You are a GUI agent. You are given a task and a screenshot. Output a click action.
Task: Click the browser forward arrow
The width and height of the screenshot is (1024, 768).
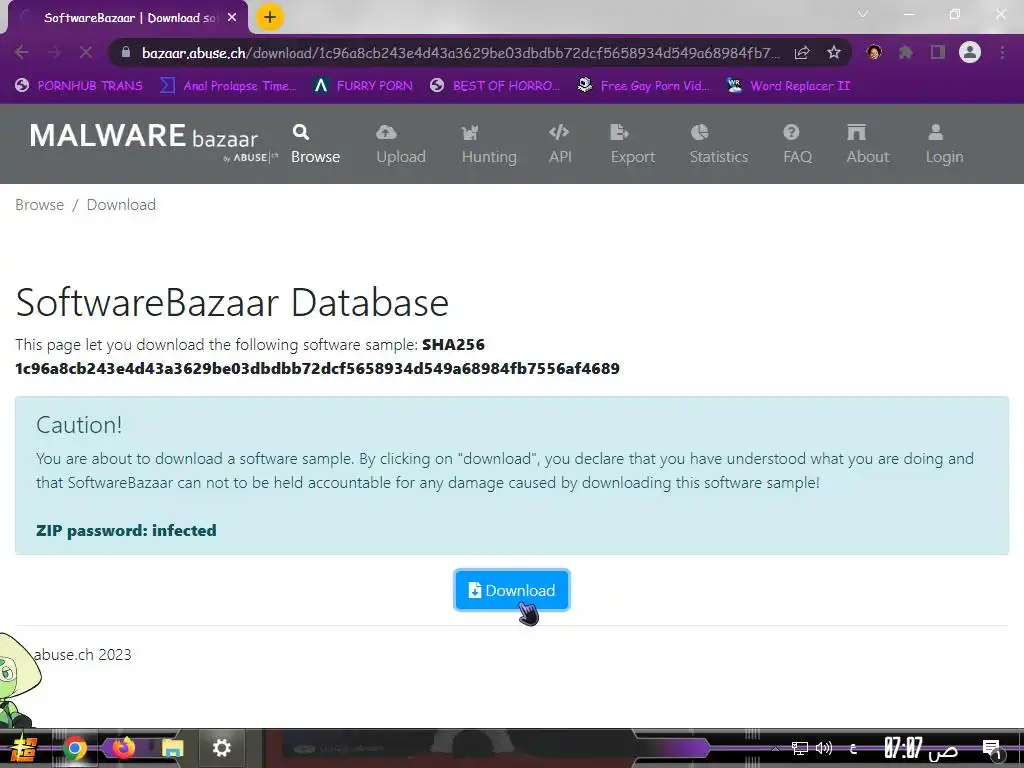(54, 52)
